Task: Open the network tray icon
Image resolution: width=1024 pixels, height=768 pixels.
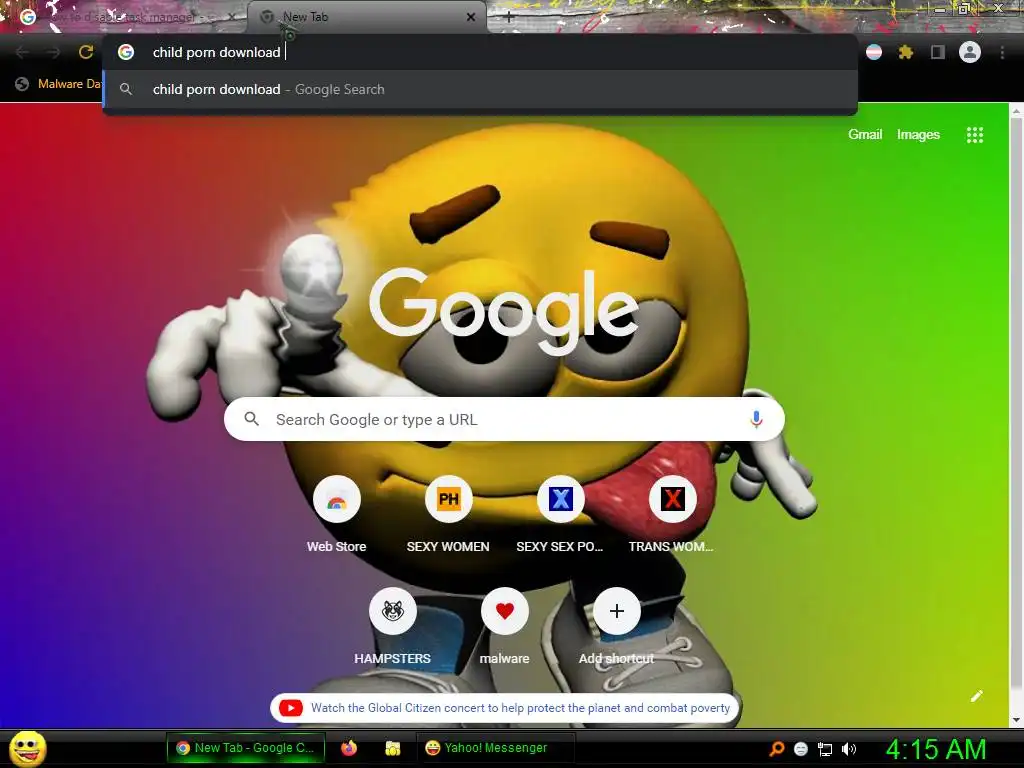Action: tap(825, 749)
